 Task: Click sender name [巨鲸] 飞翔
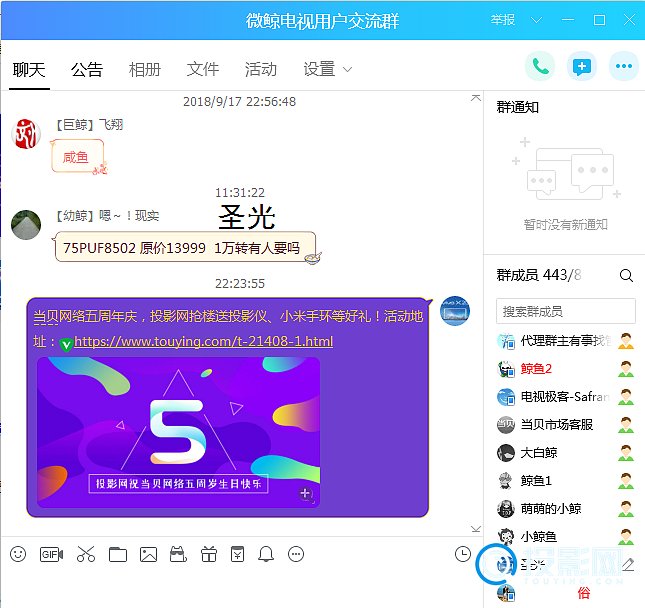click(89, 125)
